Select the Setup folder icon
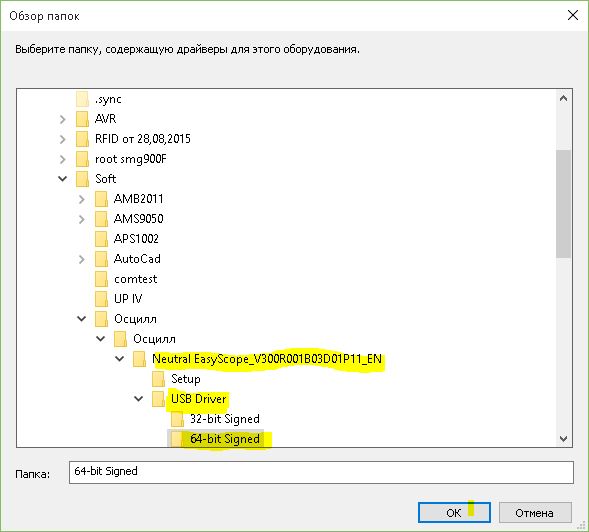Viewport: 589px width, 532px height. click(x=159, y=379)
